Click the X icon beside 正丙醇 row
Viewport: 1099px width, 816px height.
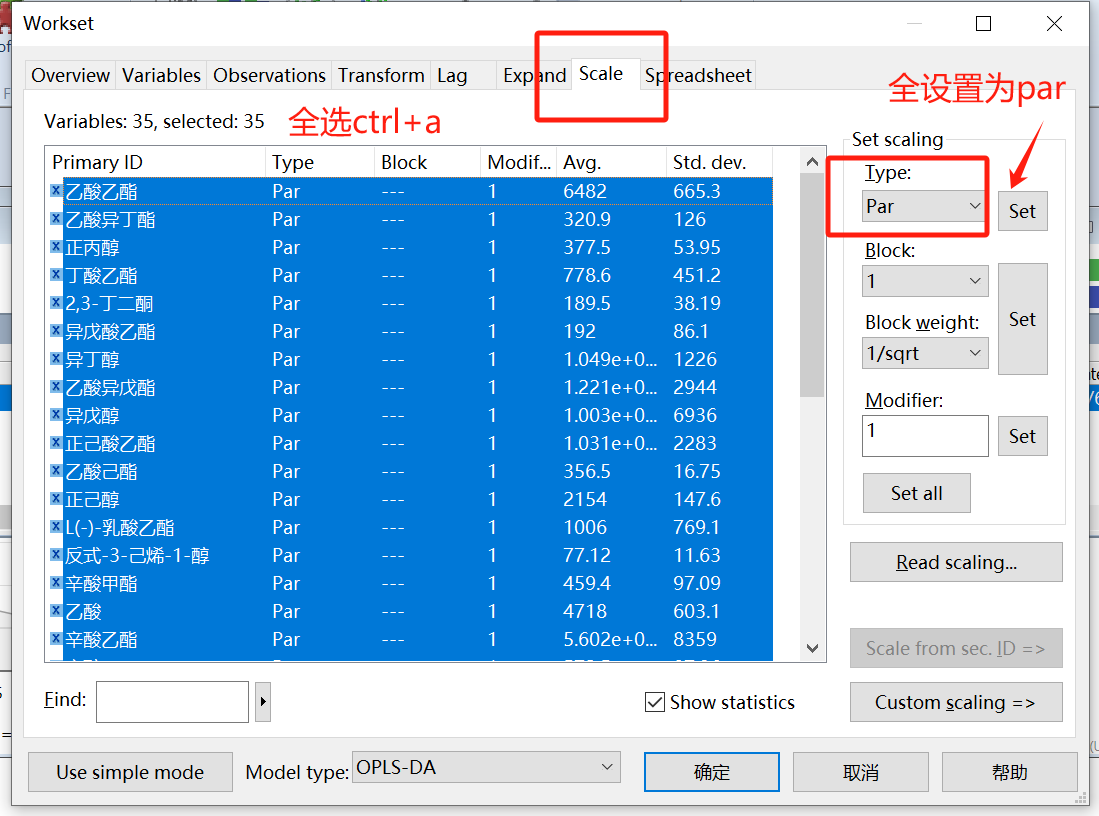(56, 247)
